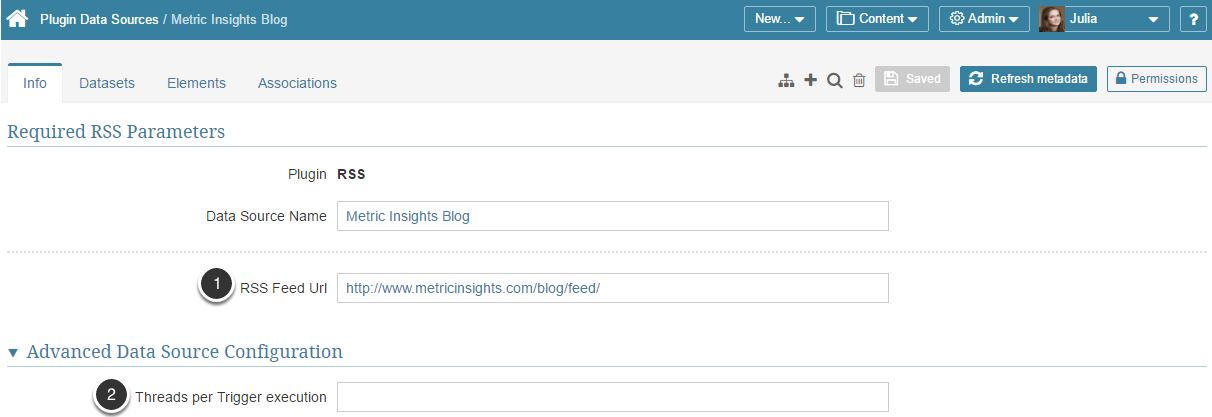
Task: Switch to the Datasets tab
Action: [107, 83]
